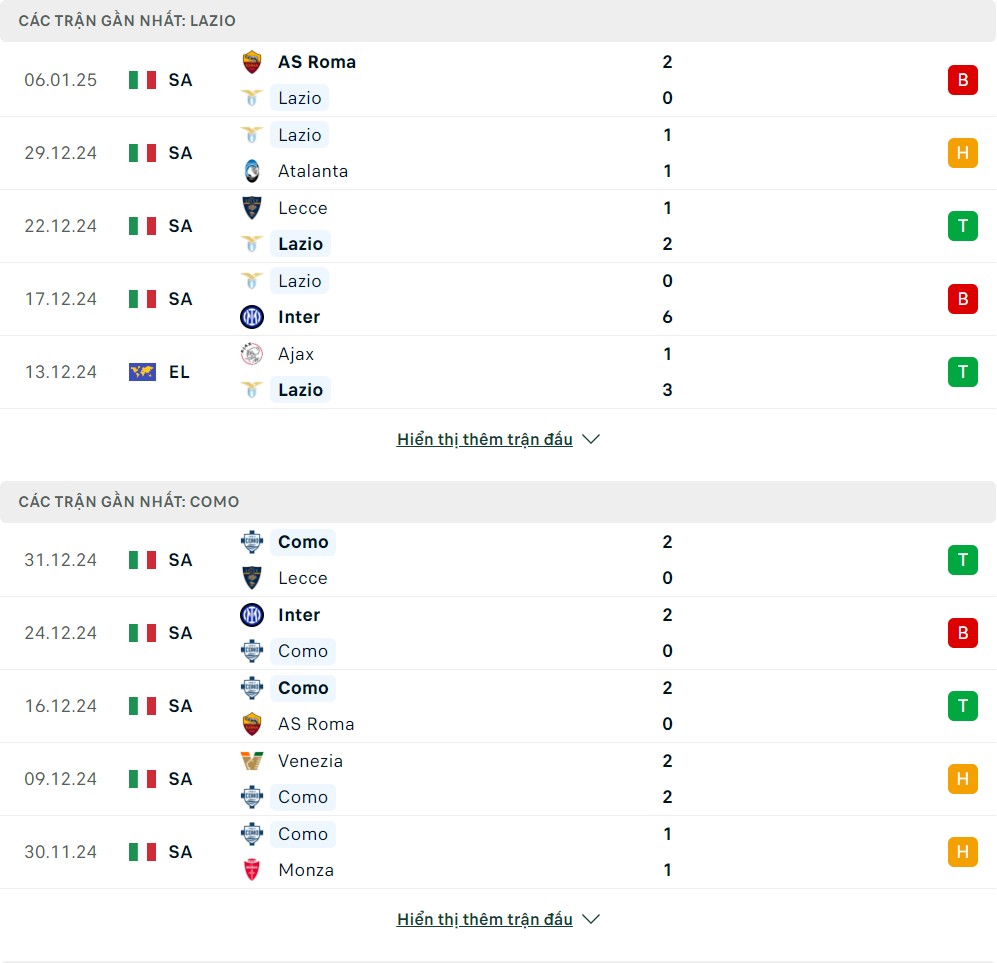
Task: Click the Monza club crest
Action: tap(252, 870)
